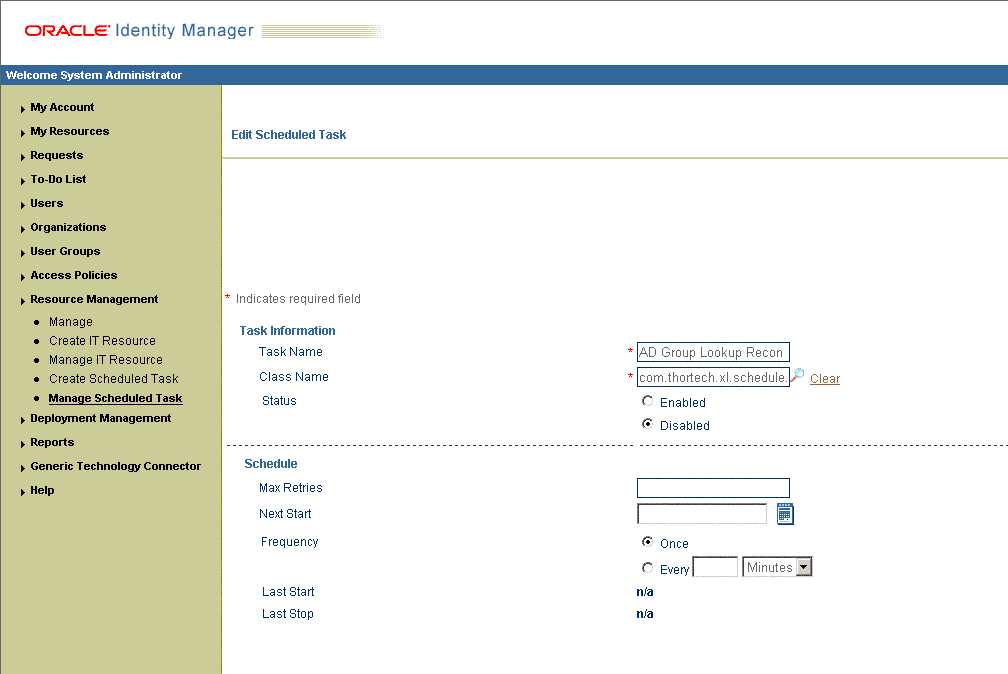Expand the Generic Technology Connector arrow
Viewport: 1008px width, 674px height.
(x=22, y=468)
